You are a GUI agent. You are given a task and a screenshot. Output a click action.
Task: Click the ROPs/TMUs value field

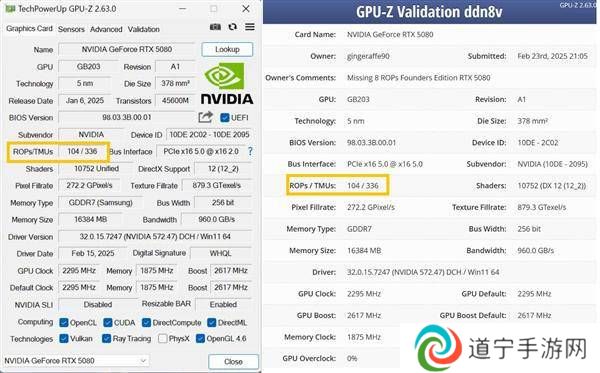[82, 151]
